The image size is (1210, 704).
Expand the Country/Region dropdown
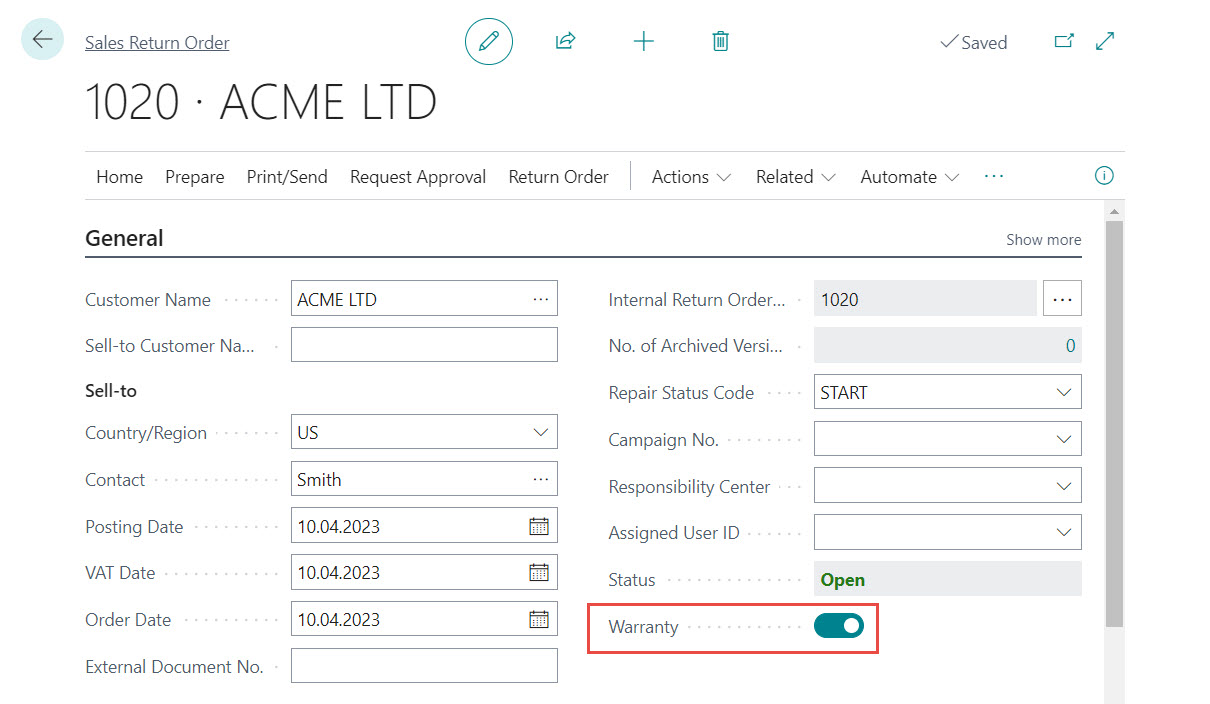540,433
